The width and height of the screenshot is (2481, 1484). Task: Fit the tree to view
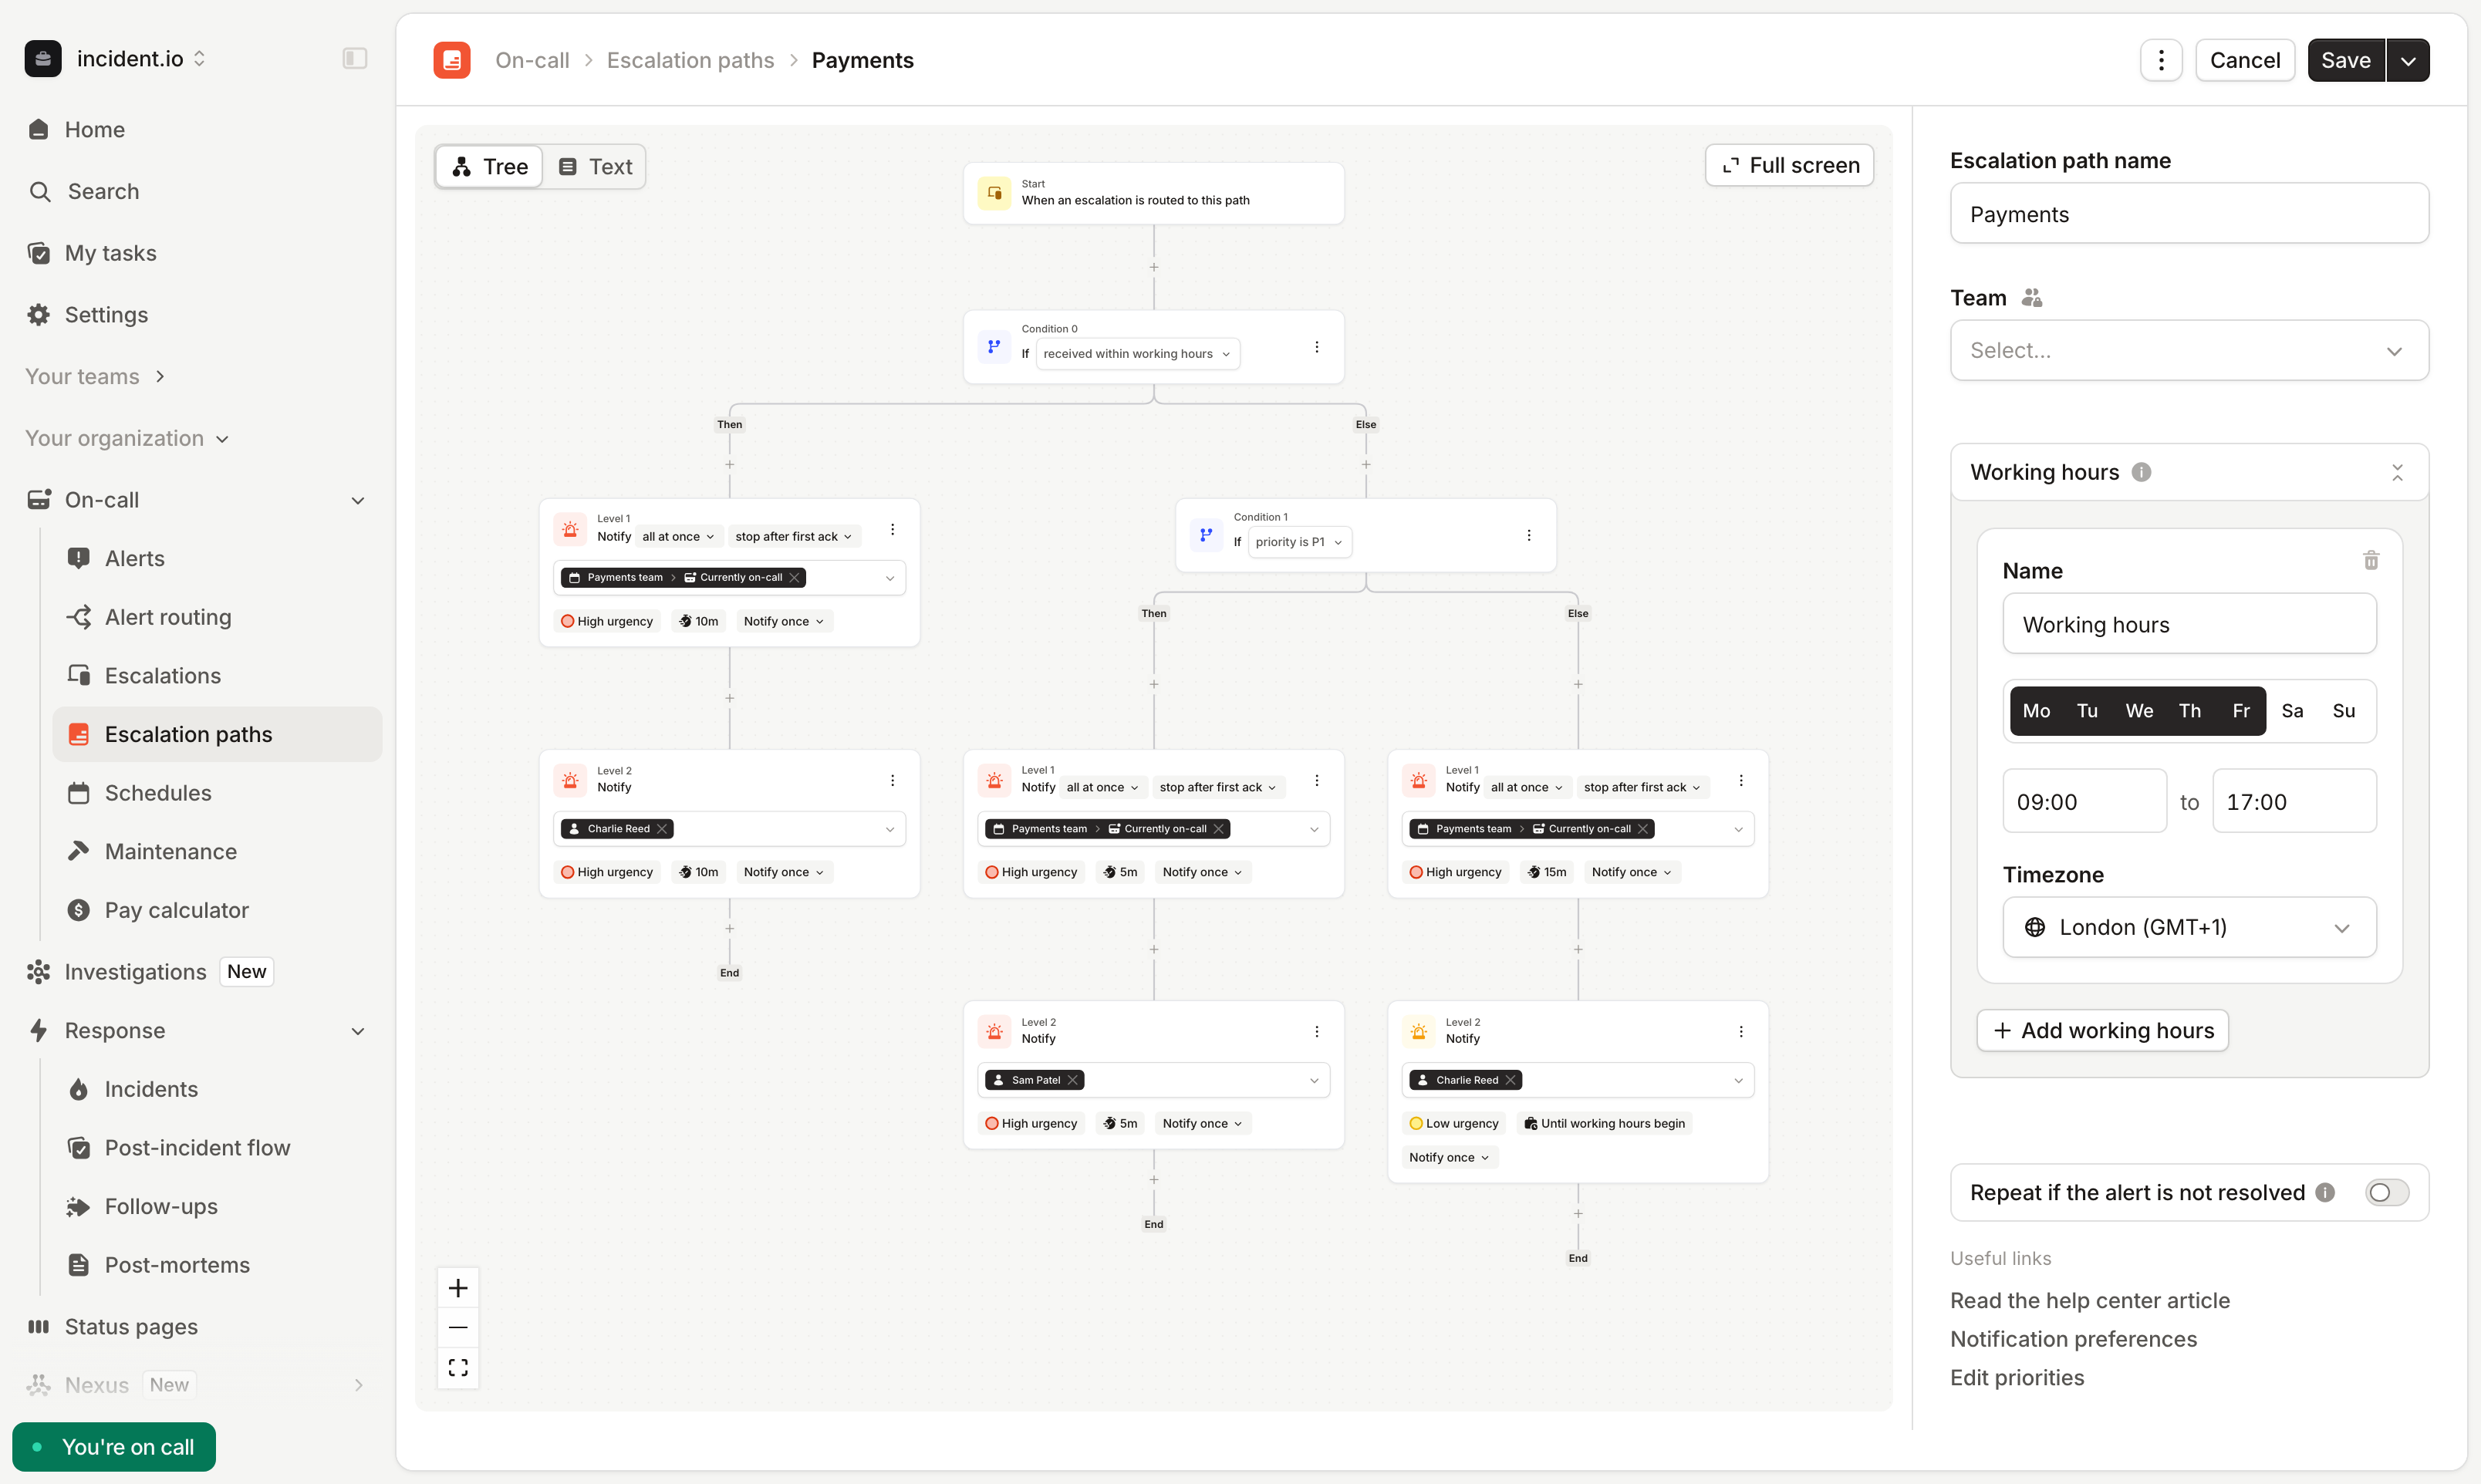coord(458,1367)
